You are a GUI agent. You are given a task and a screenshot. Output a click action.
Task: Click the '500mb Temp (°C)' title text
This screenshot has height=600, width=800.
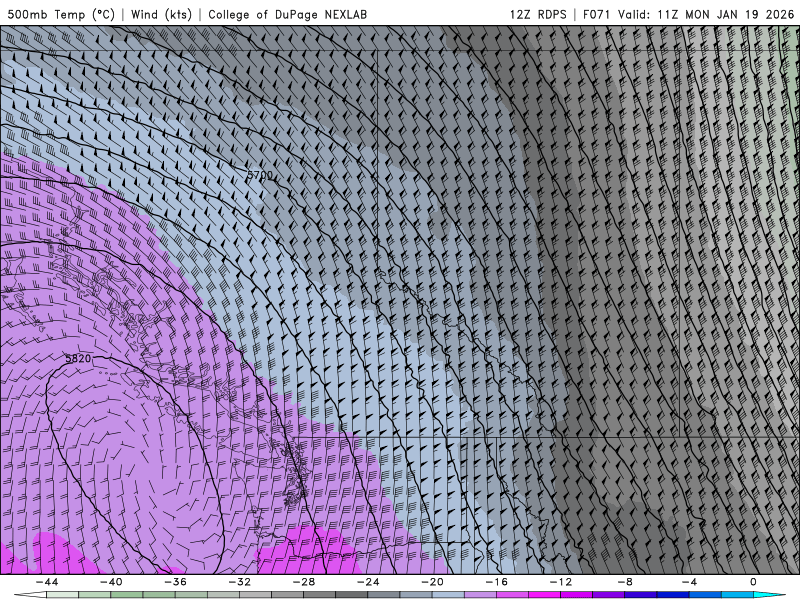[61, 14]
